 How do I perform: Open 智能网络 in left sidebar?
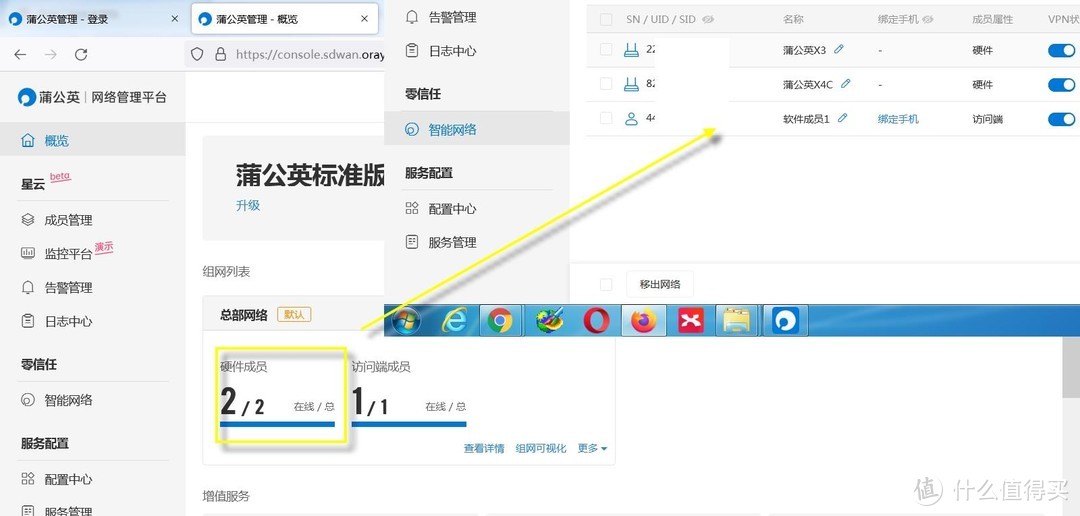click(x=68, y=400)
